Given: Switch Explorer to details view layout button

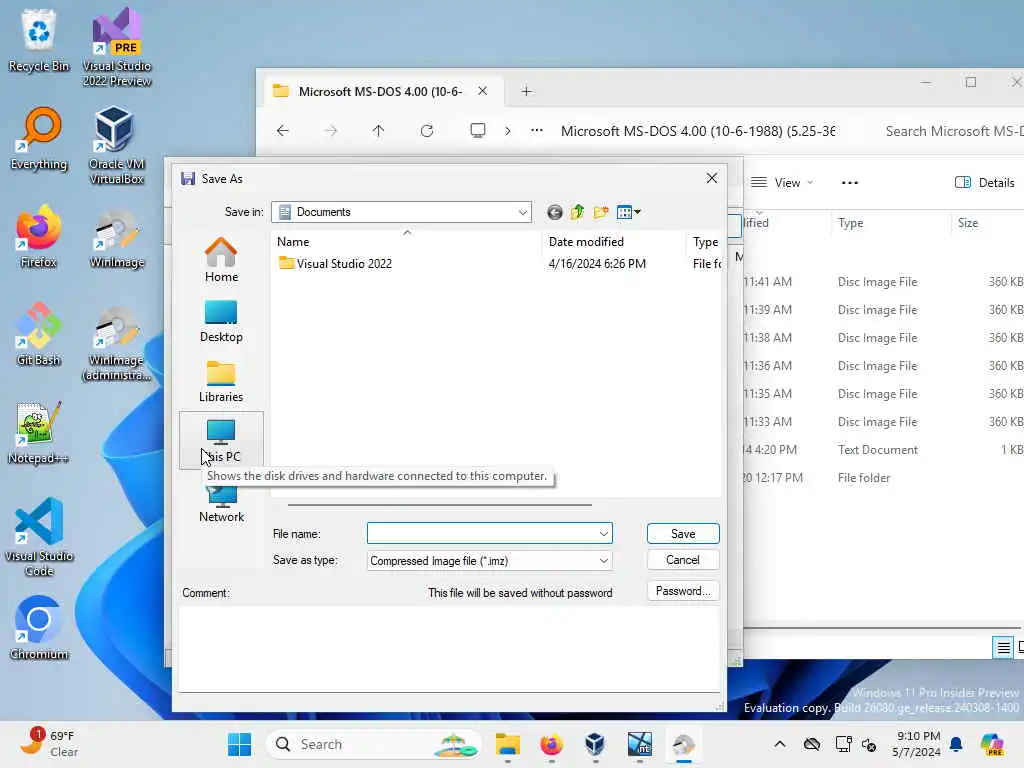Looking at the screenshot, I should [x=1003, y=647].
